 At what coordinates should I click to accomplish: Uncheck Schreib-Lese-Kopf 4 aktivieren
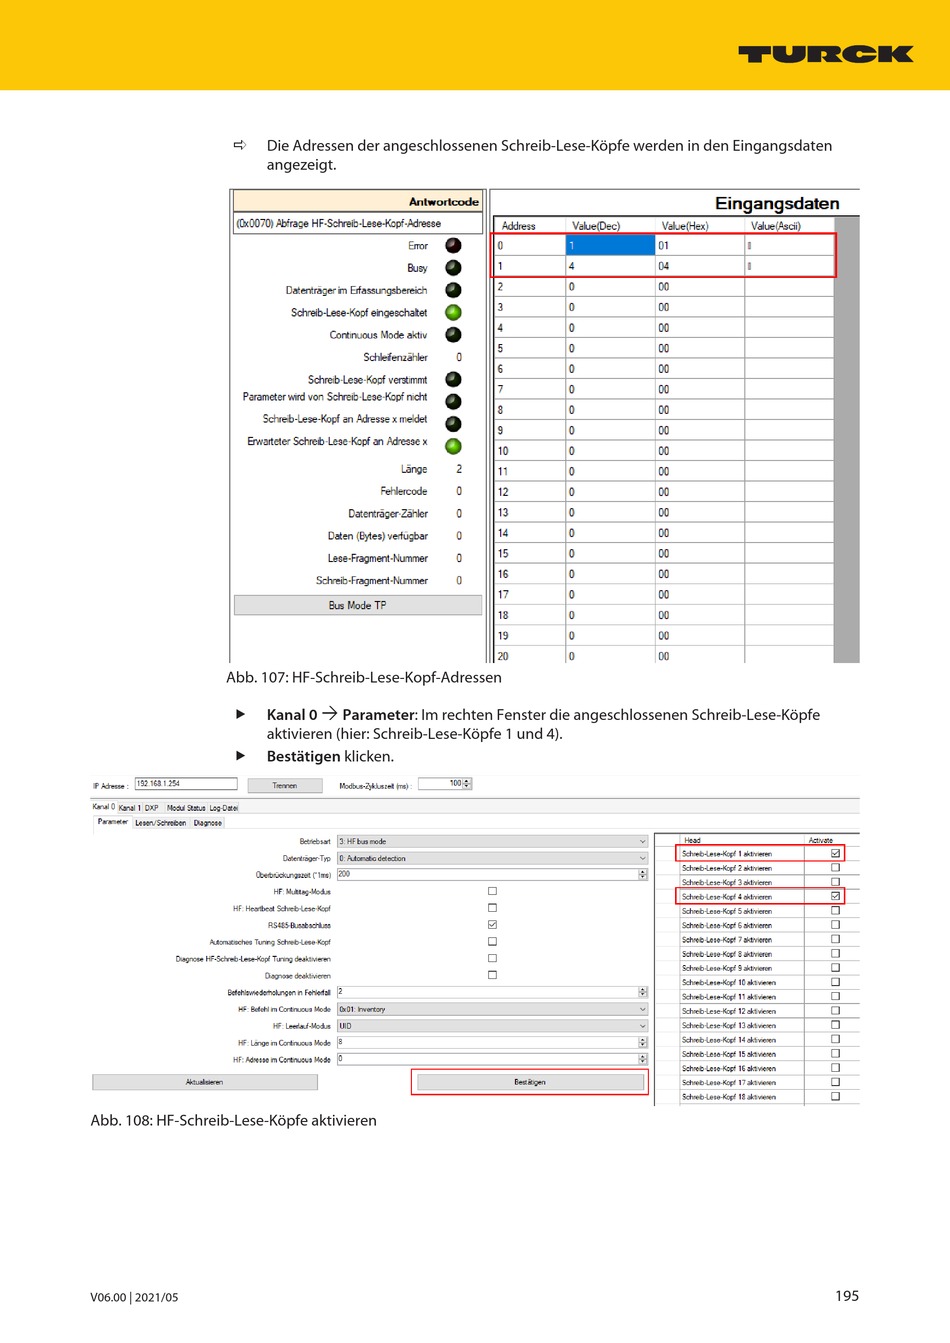(835, 896)
